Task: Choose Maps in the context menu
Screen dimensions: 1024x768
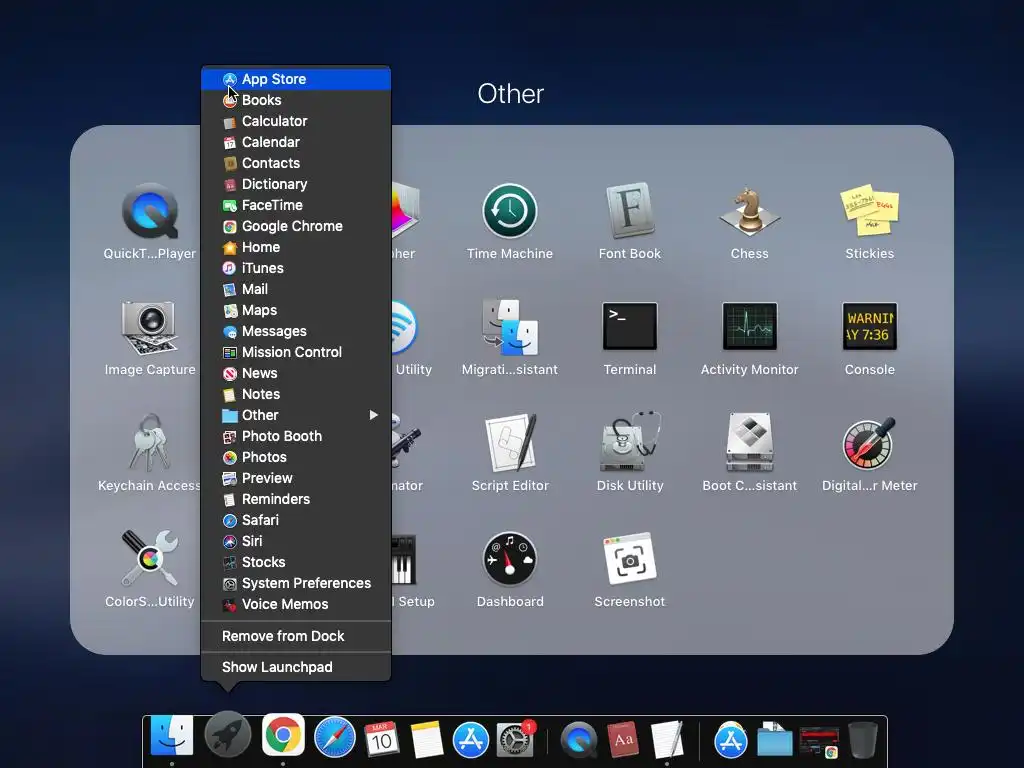Action: click(296, 310)
